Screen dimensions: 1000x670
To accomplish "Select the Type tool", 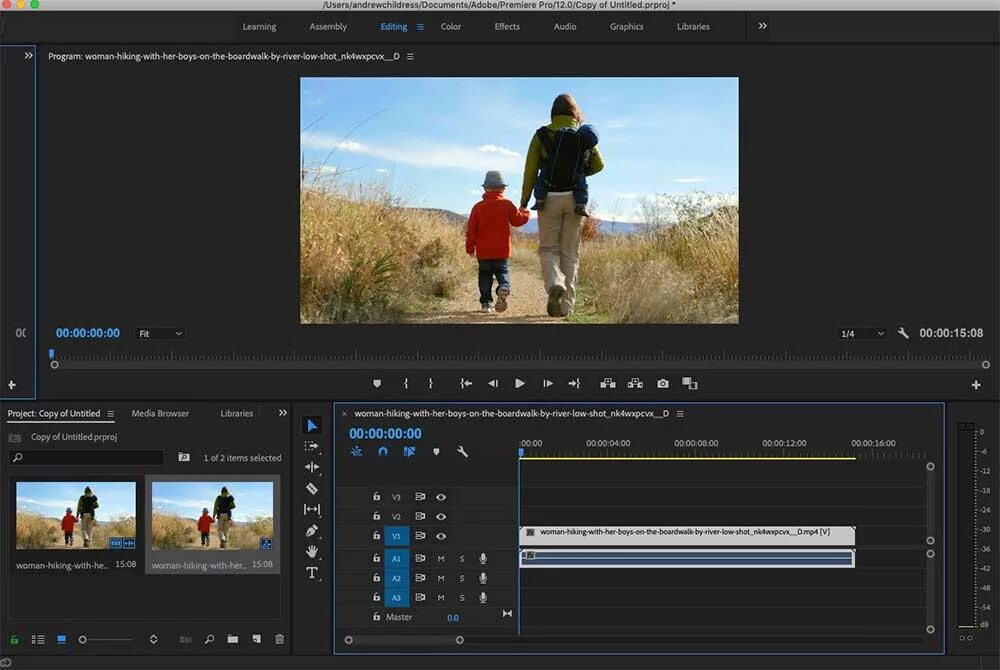I will 312,573.
